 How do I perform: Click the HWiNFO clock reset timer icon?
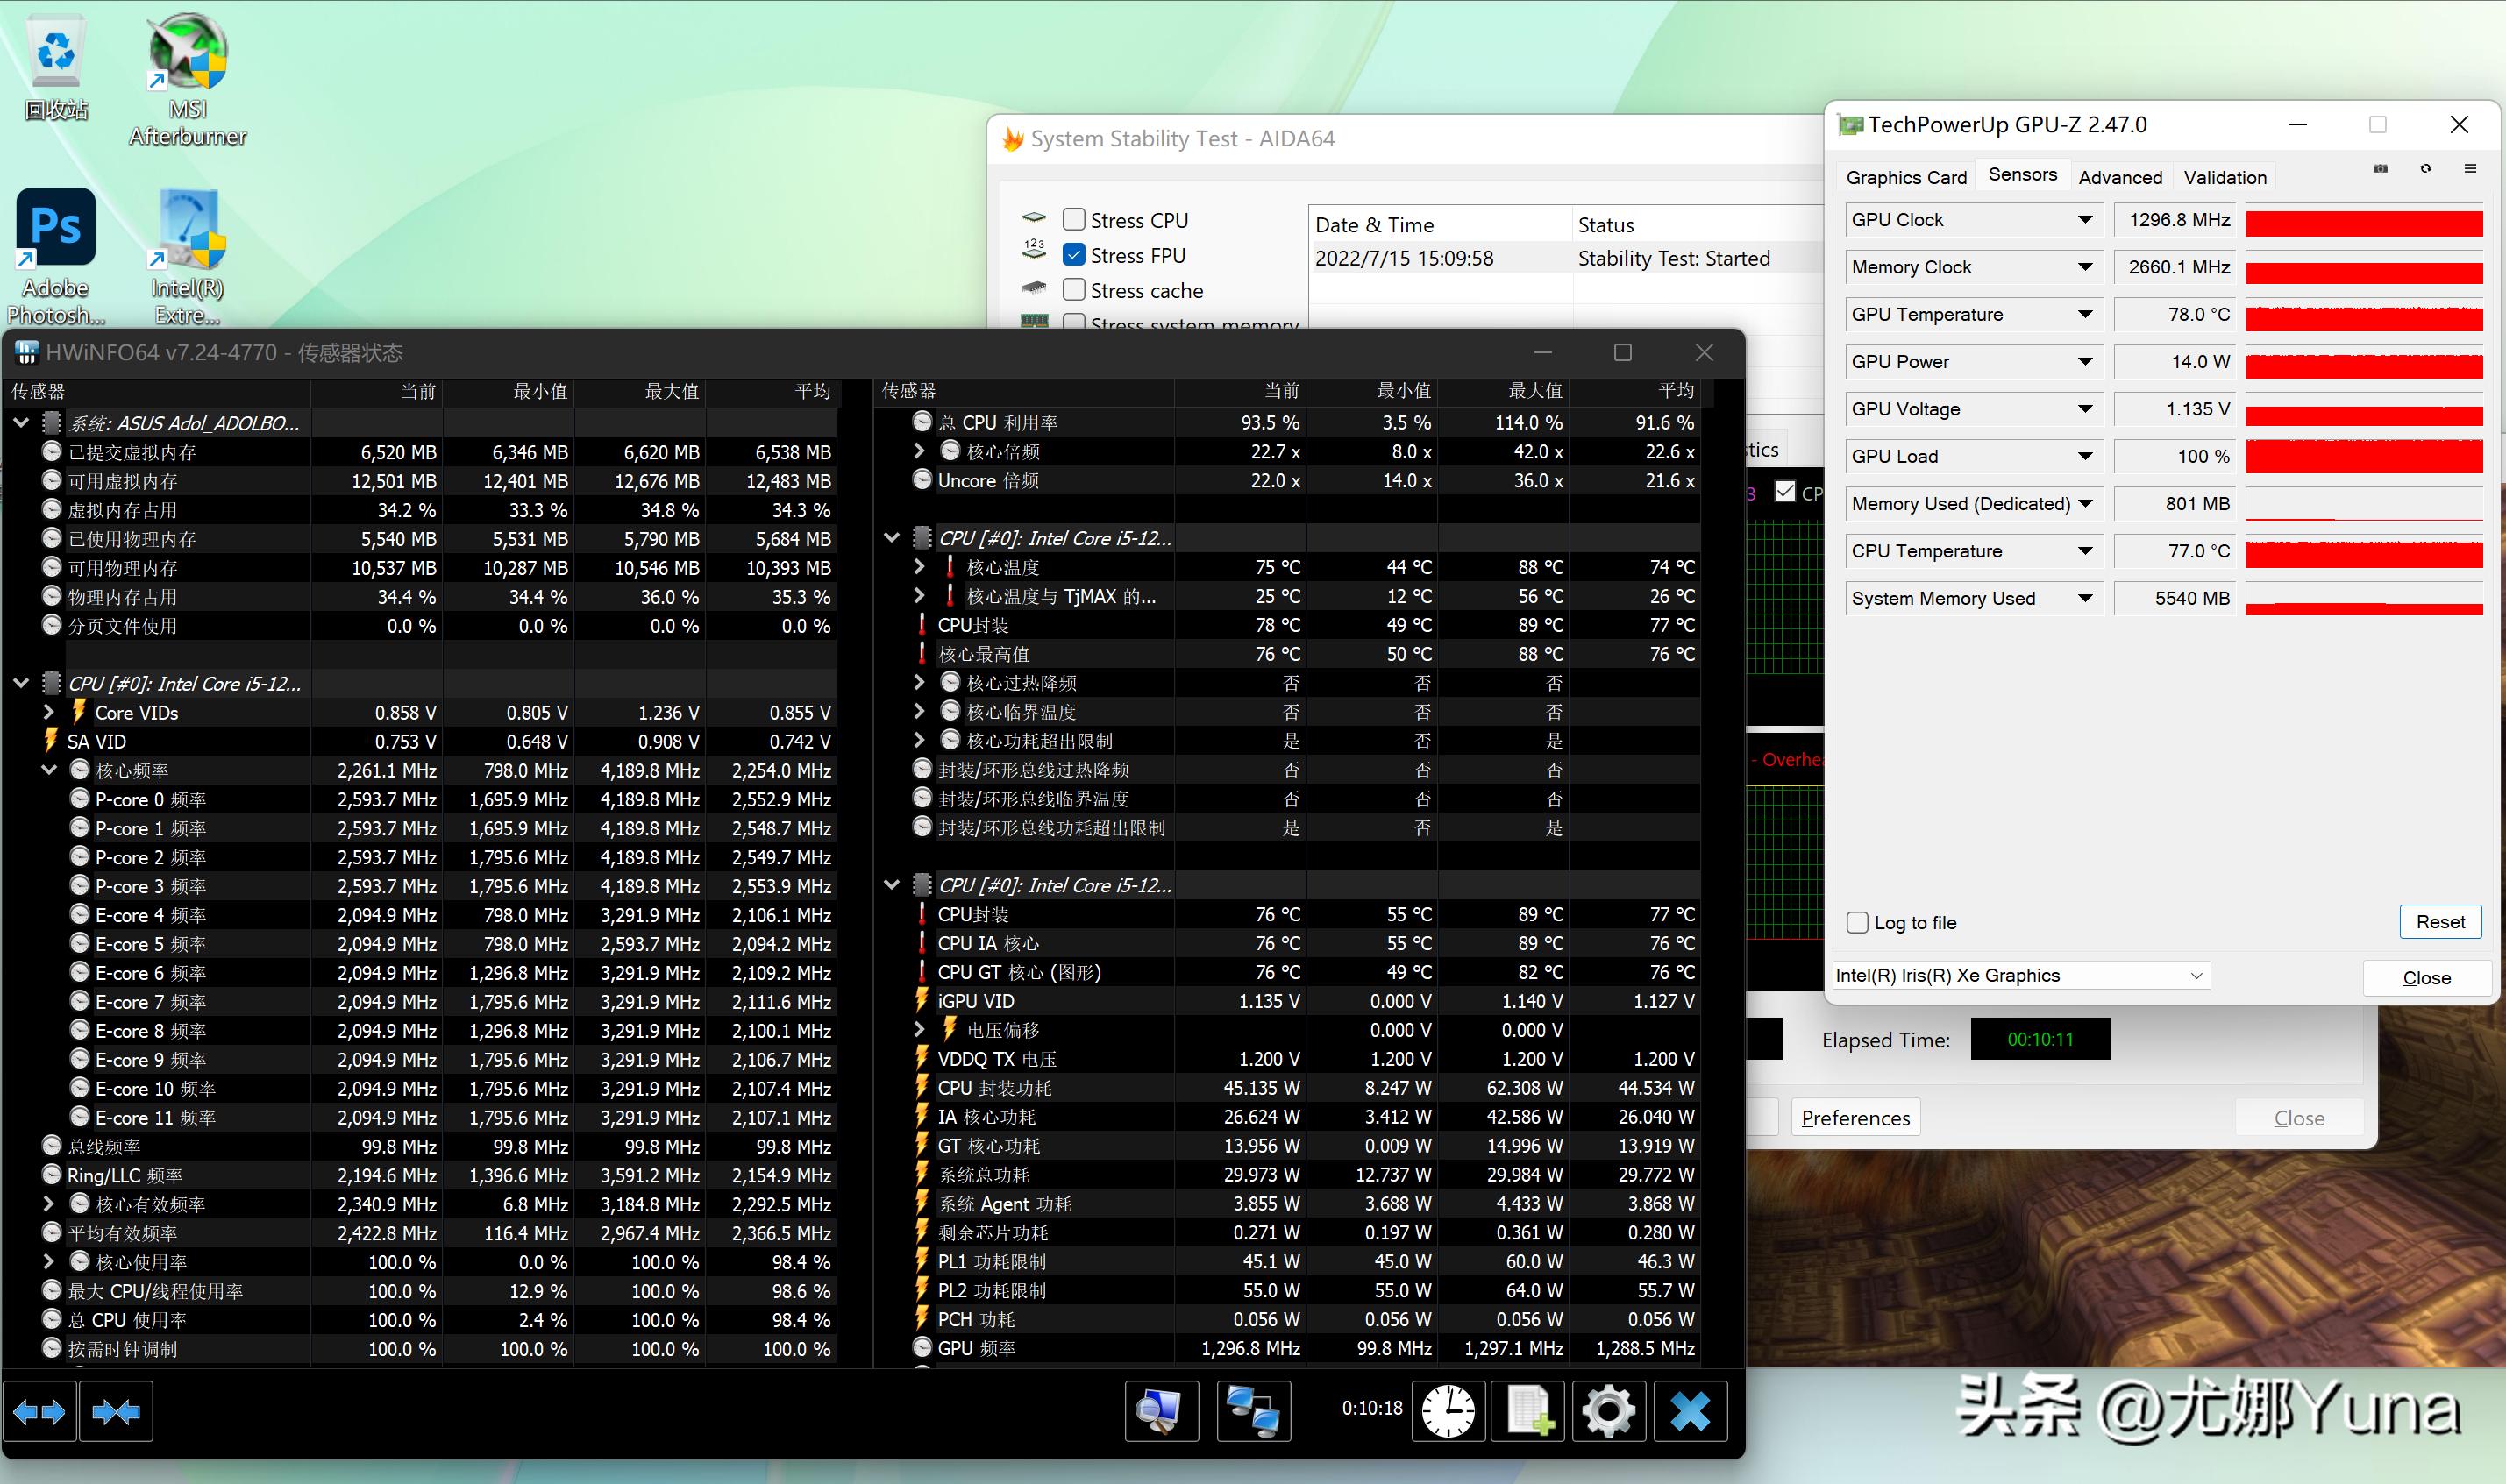click(1448, 1411)
